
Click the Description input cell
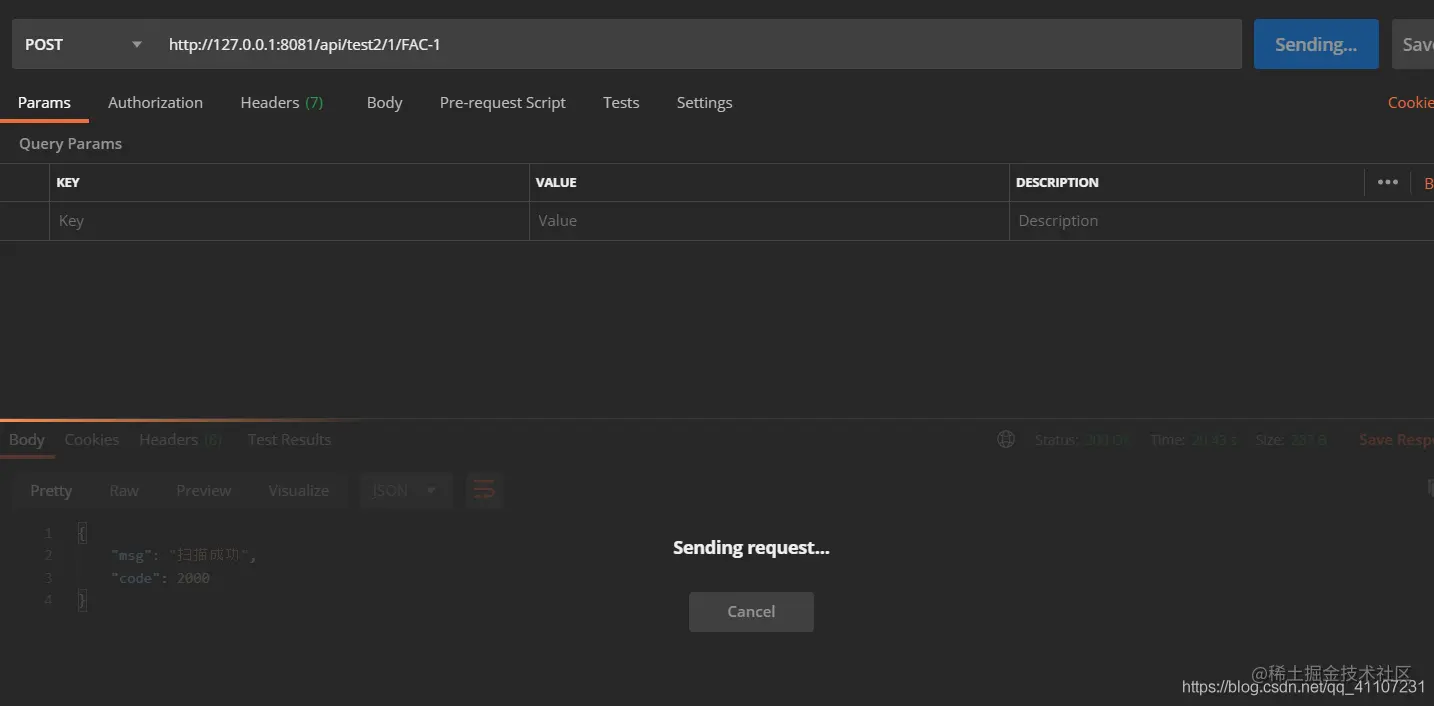tap(1222, 221)
